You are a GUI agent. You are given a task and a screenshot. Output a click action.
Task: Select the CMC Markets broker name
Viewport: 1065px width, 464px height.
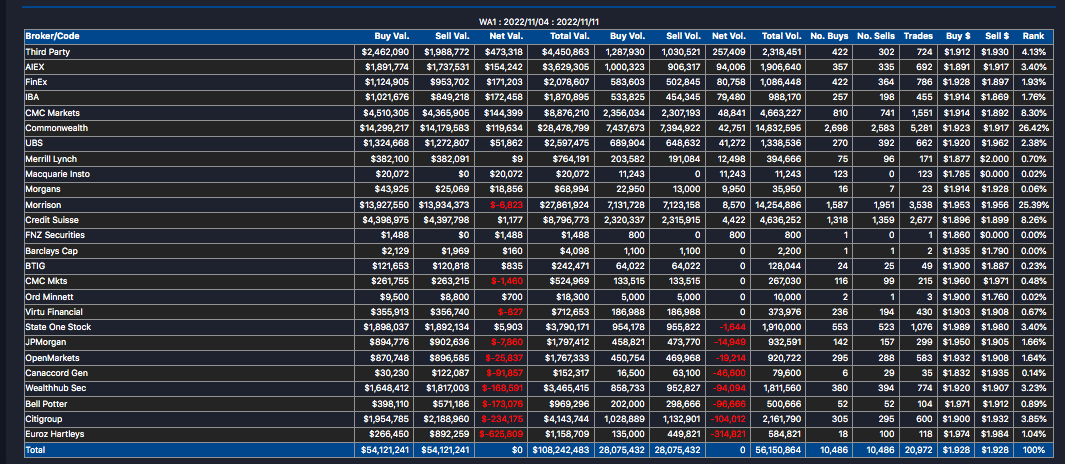pyautogui.click(x=50, y=113)
